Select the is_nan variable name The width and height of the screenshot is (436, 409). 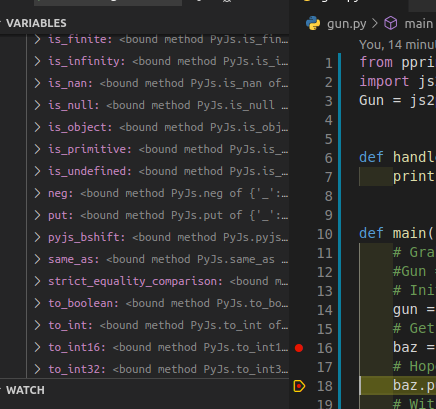(x=70, y=84)
